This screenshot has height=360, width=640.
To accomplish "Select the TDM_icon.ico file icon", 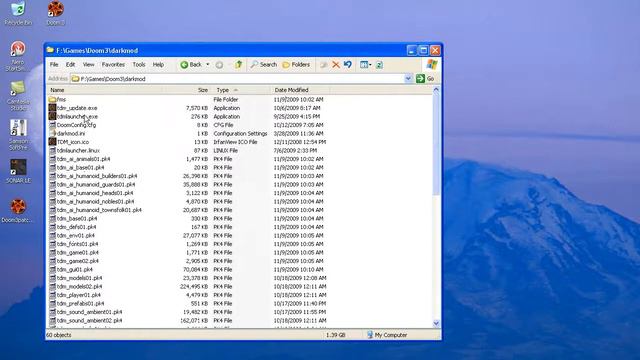I will (52, 142).
